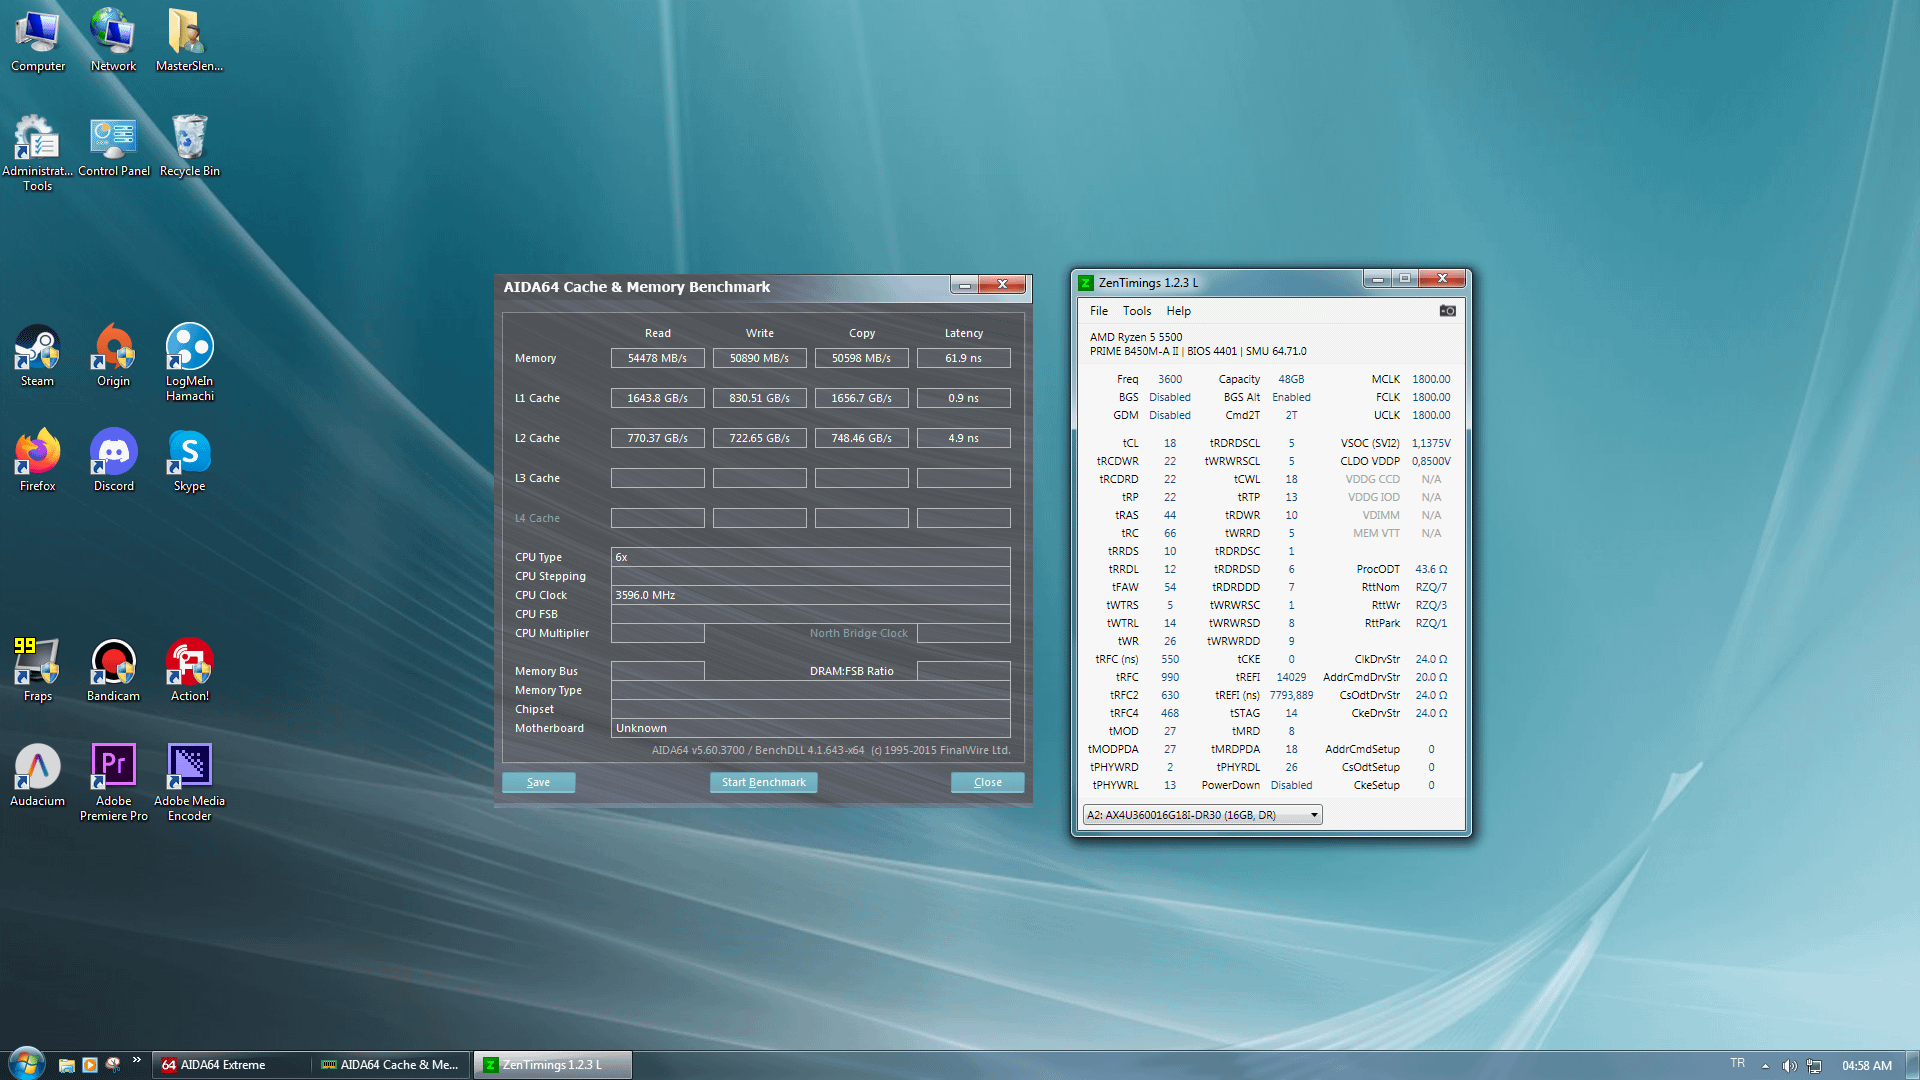Expand quick launch overflow chevron
The width and height of the screenshot is (1920, 1080).
[137, 1060]
